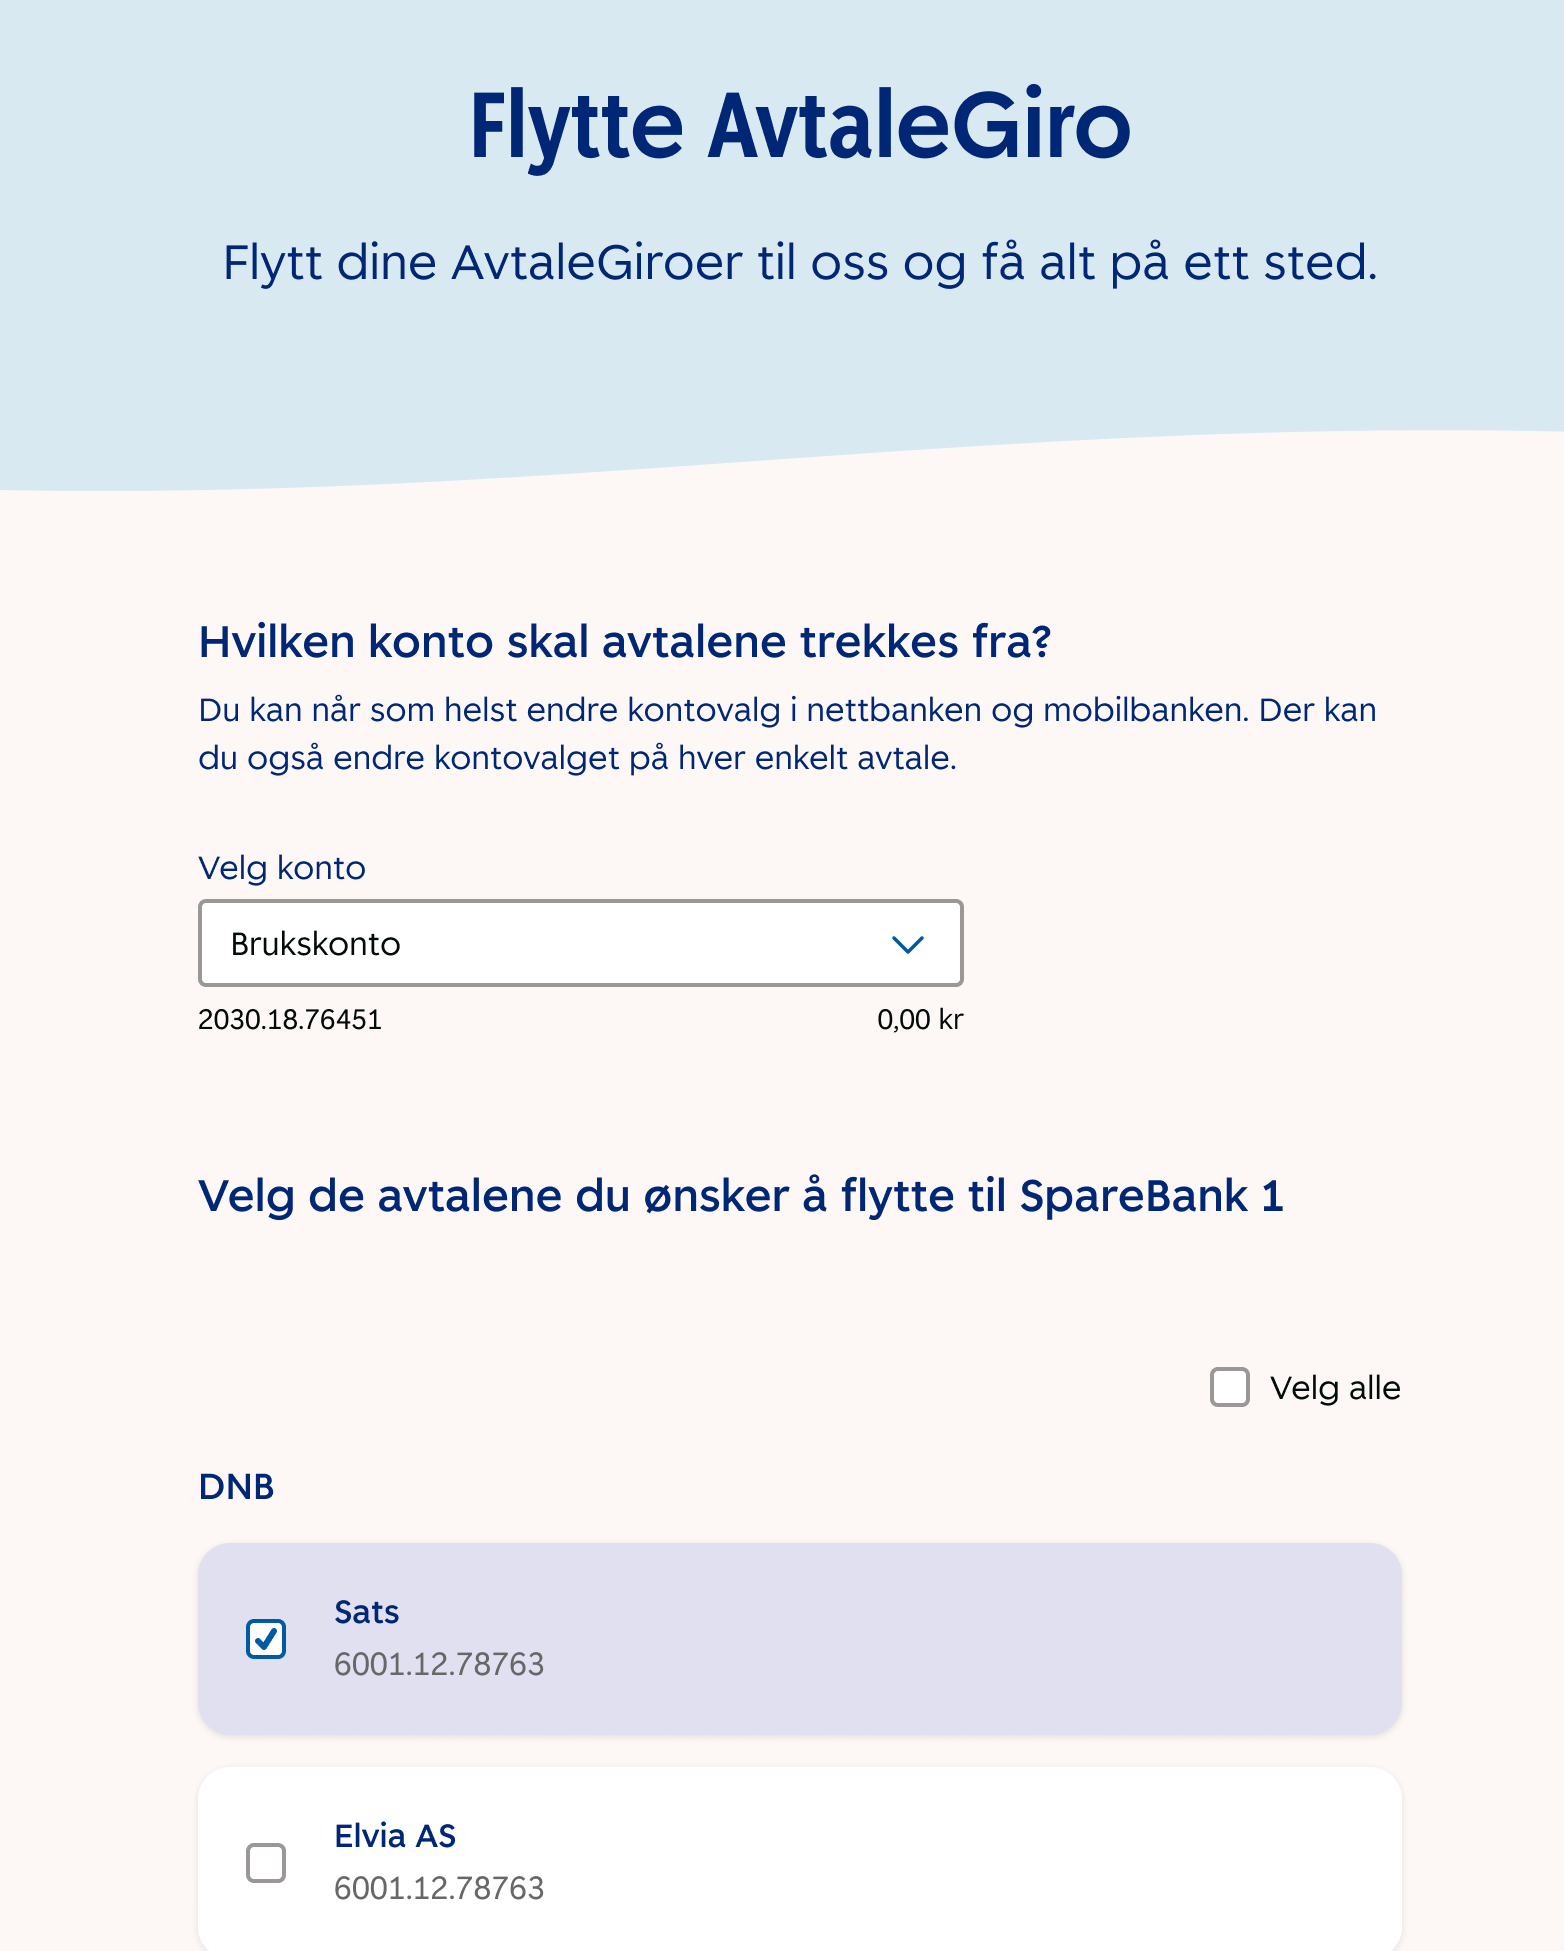Uncheck the Sats agreement checkbox
This screenshot has height=1951, width=1564.
[x=266, y=1639]
